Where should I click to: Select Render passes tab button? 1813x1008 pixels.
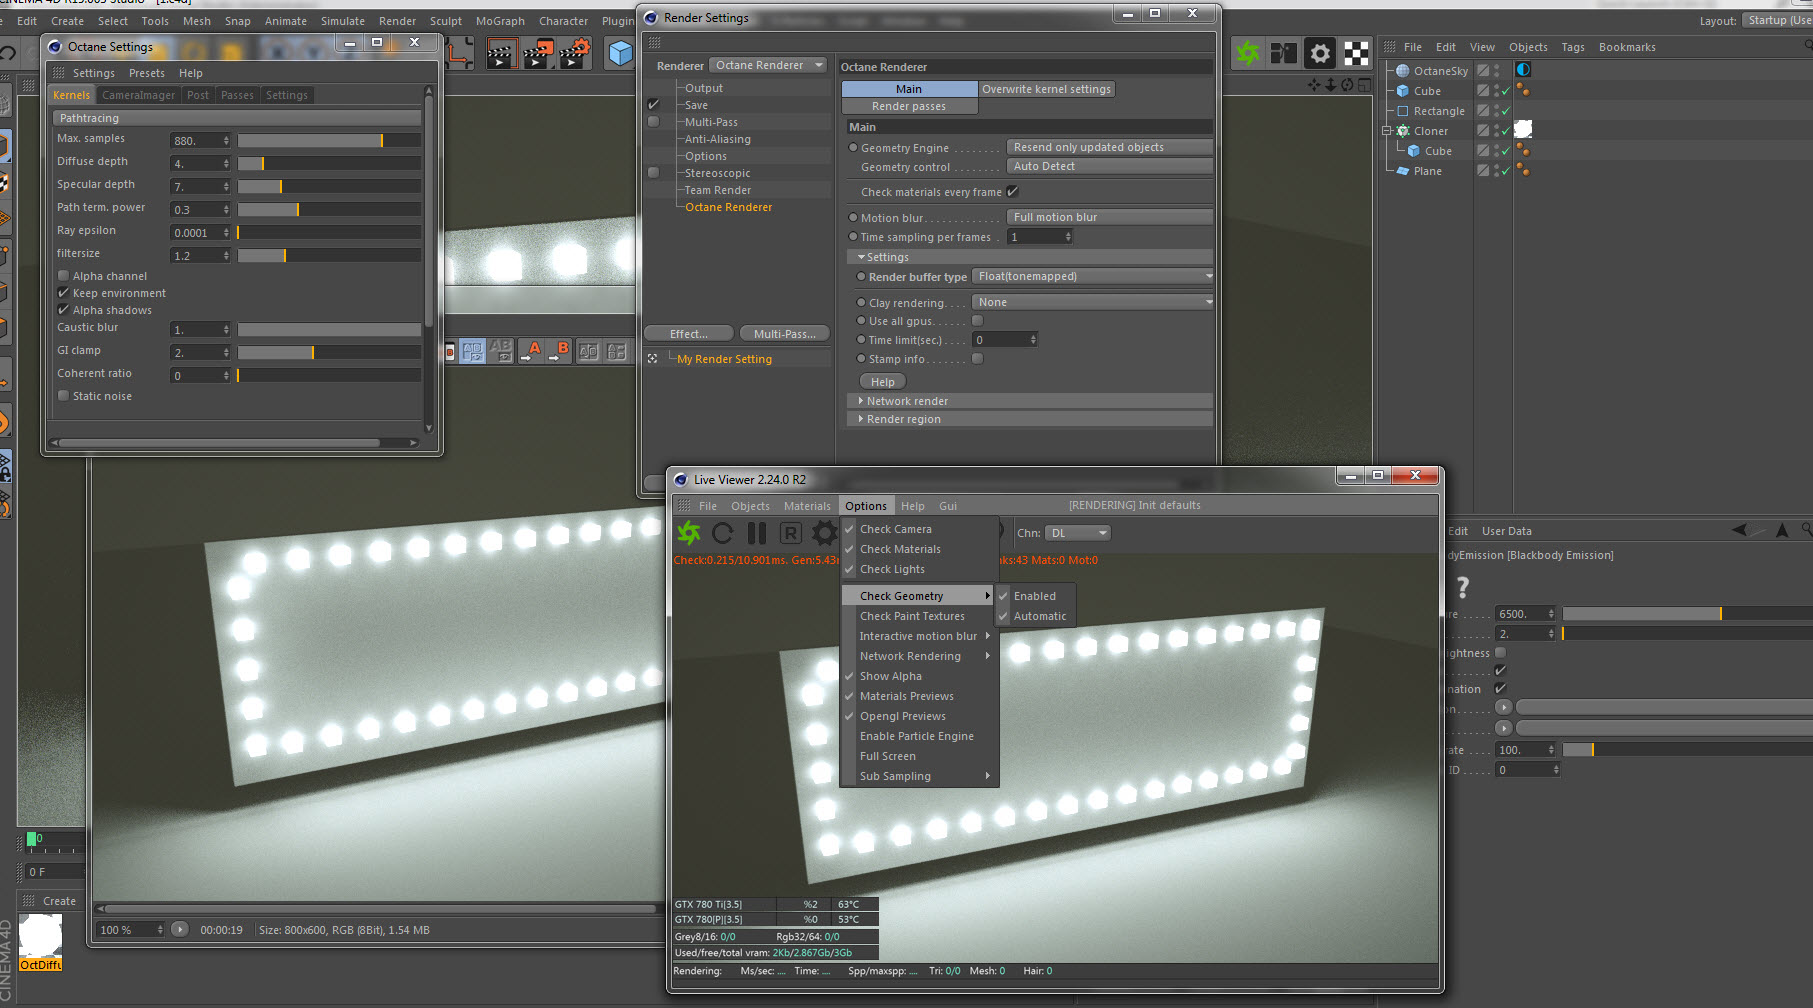click(x=909, y=106)
